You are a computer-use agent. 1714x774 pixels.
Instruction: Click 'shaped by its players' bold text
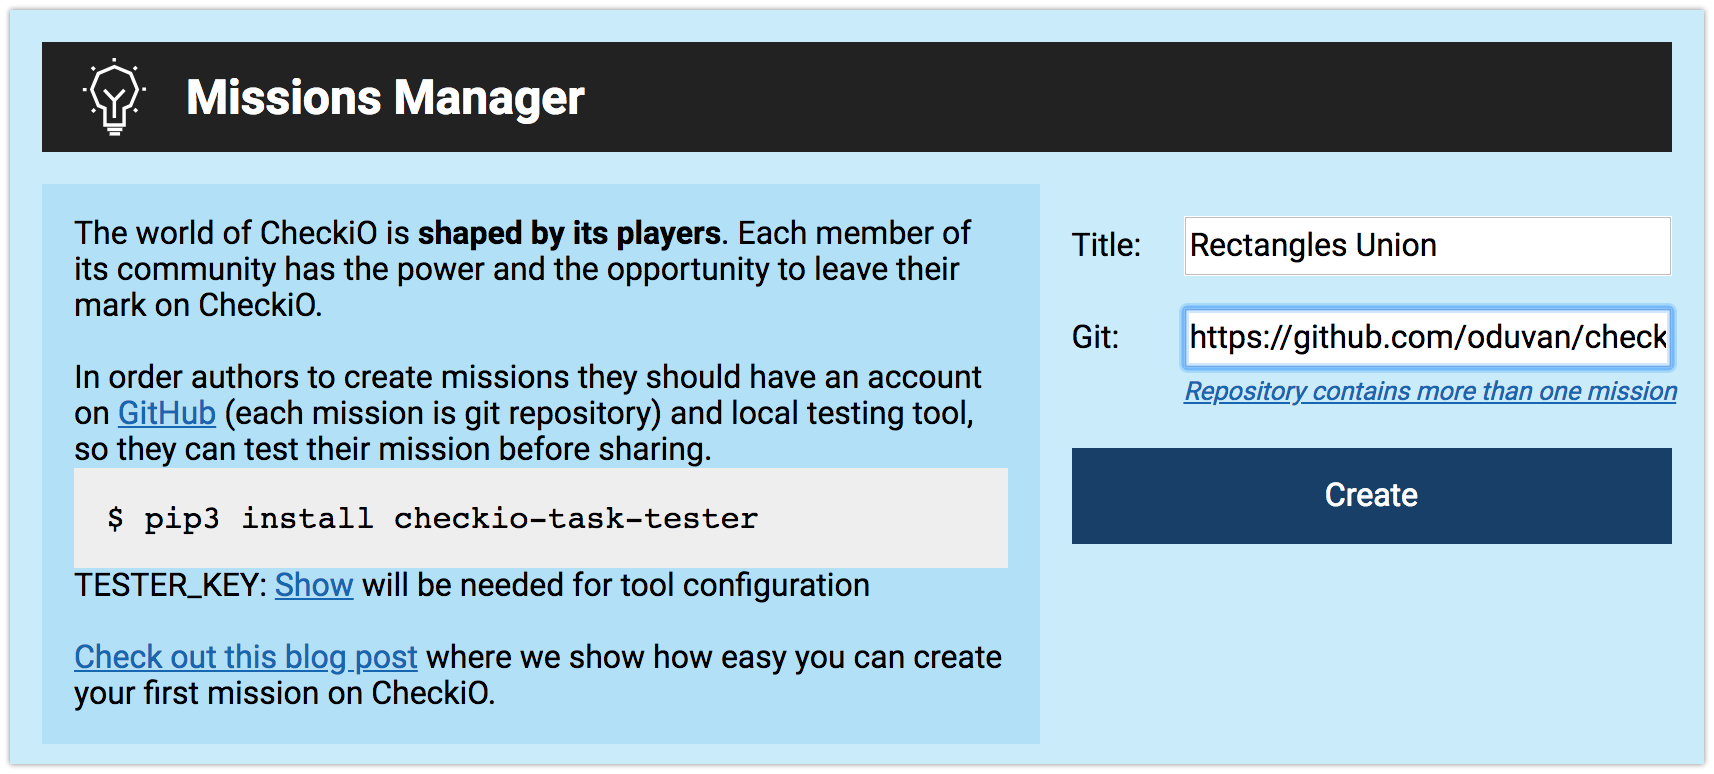(569, 233)
